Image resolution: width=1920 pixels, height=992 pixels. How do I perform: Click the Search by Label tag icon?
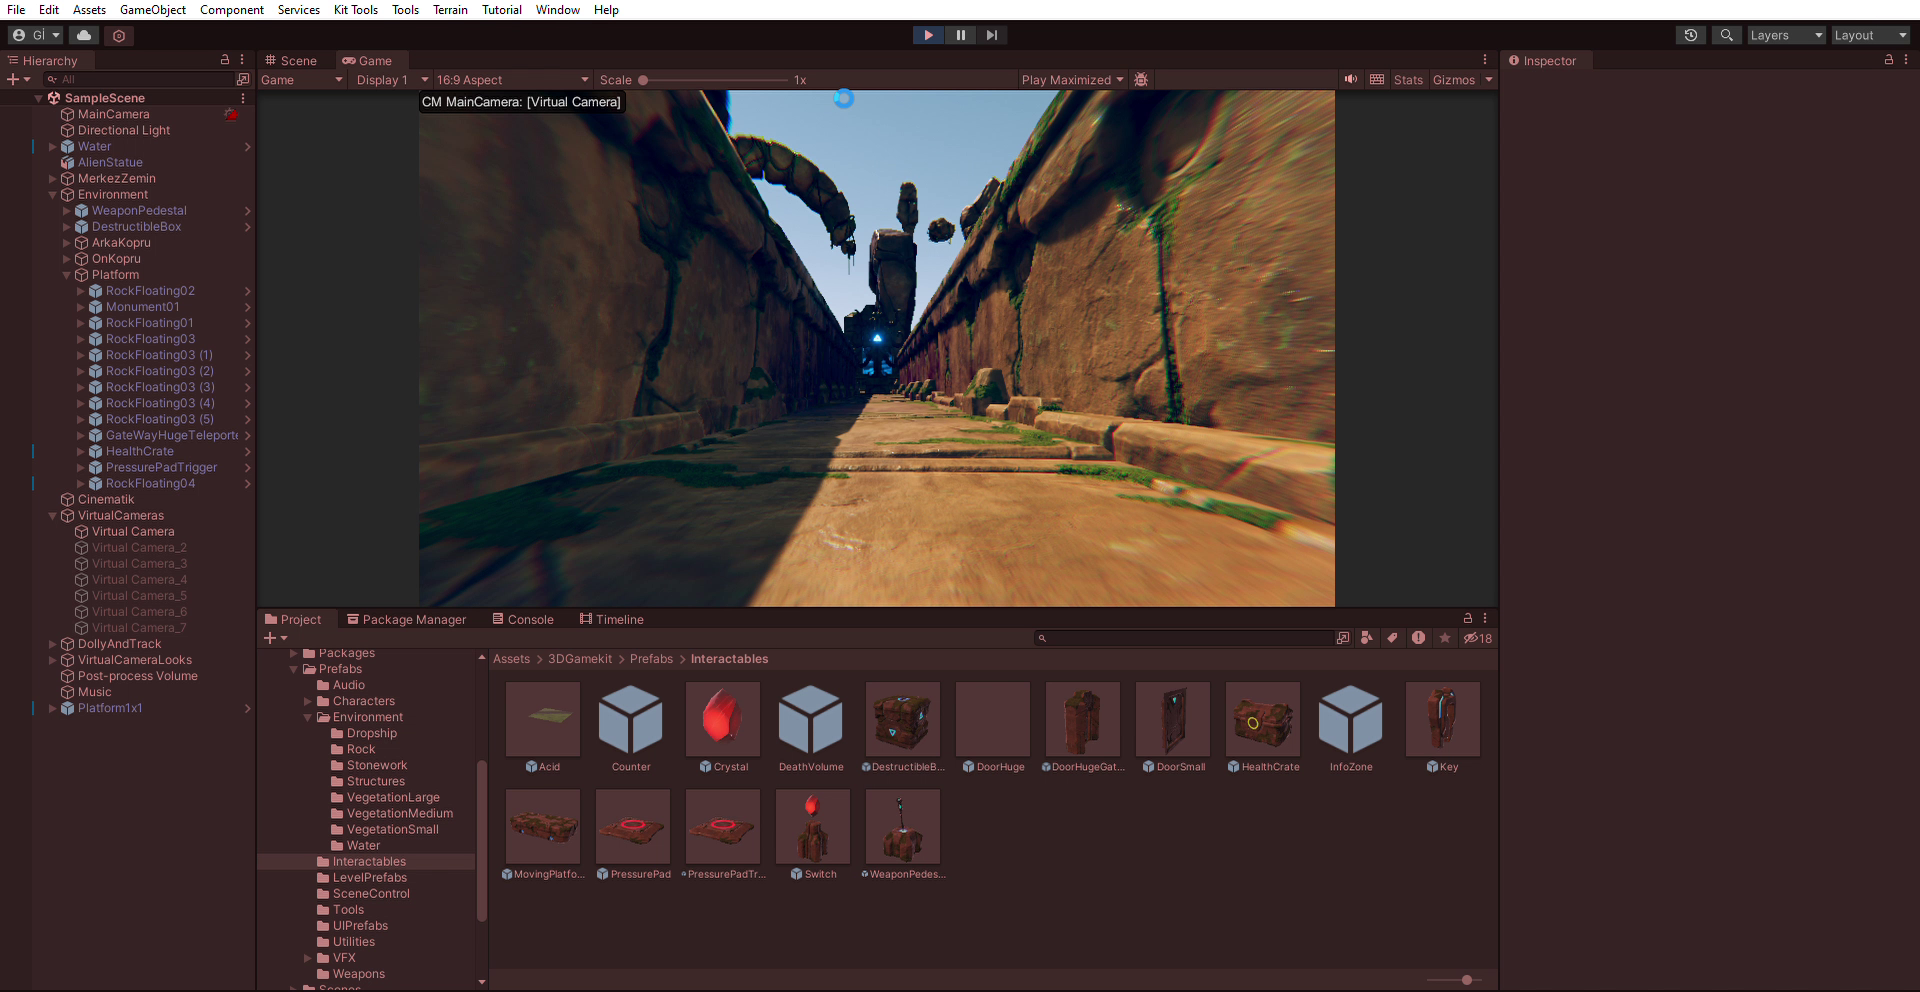click(x=1392, y=638)
